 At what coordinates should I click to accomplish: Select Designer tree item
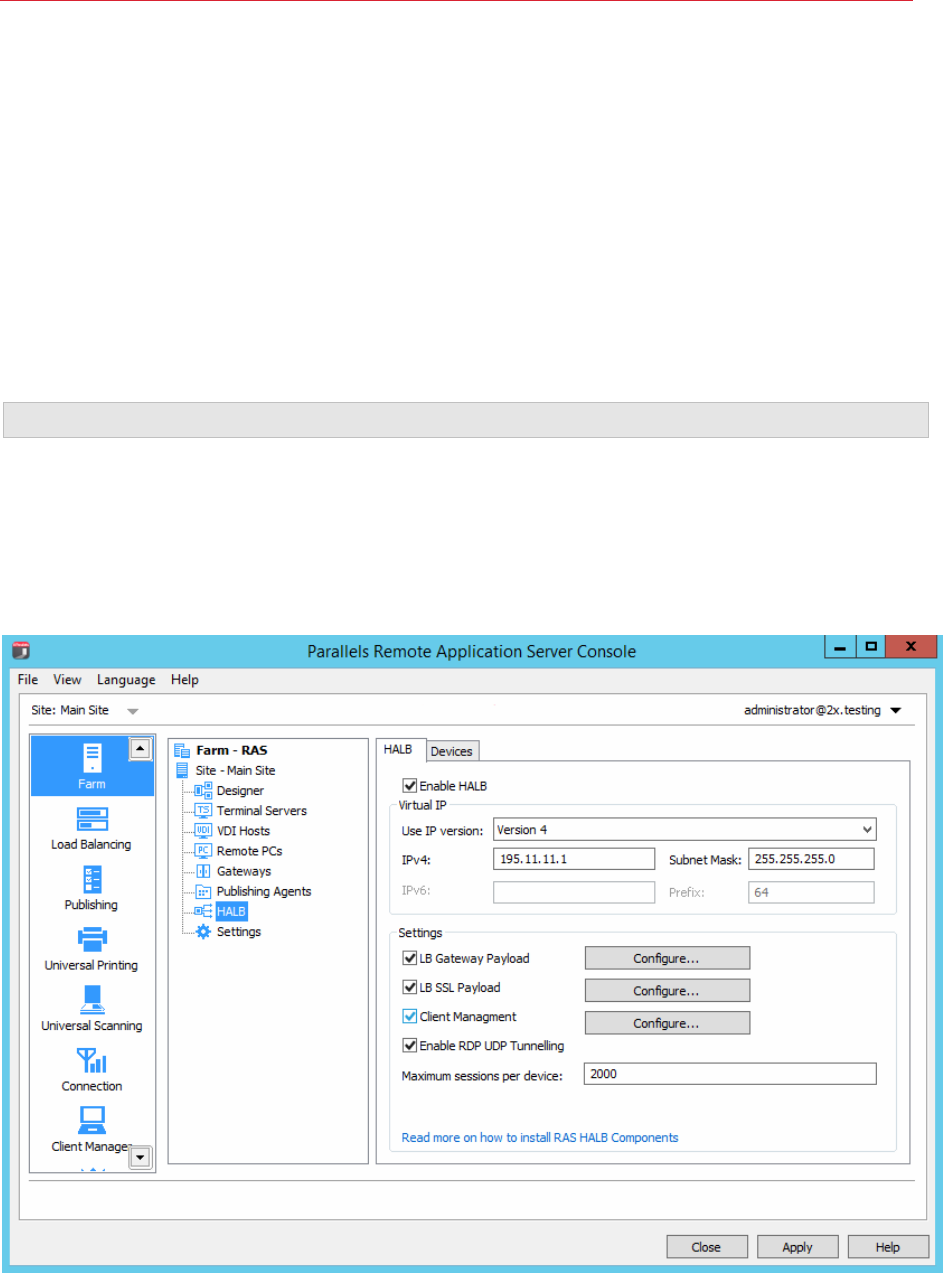pyautogui.click(x=240, y=790)
